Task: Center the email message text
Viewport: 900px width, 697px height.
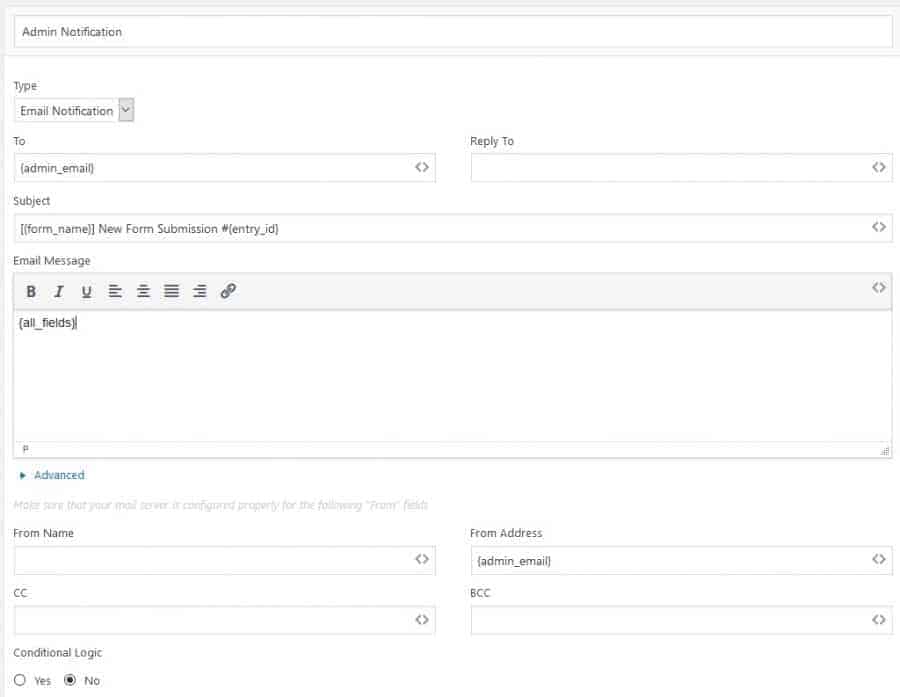Action: 143,291
